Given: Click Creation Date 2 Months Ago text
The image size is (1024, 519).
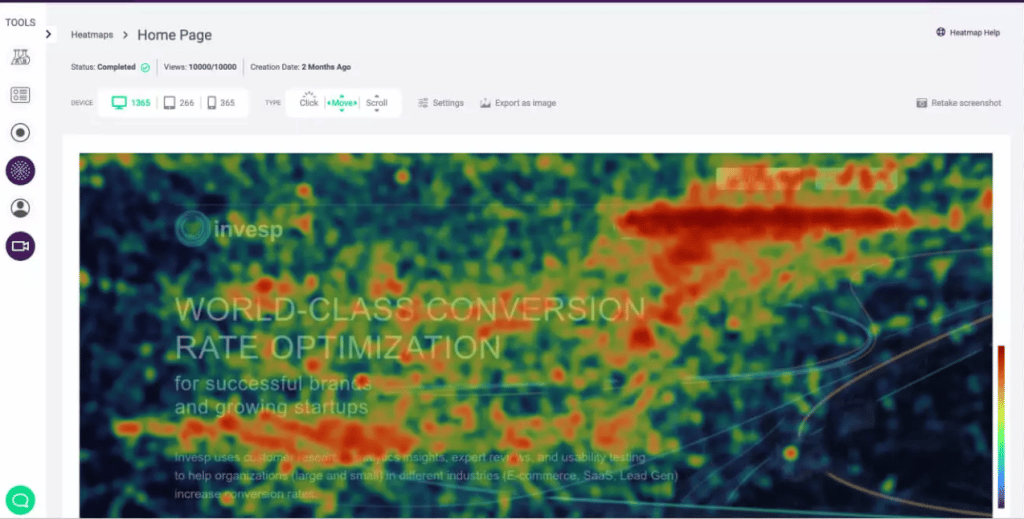Looking at the screenshot, I should point(300,67).
